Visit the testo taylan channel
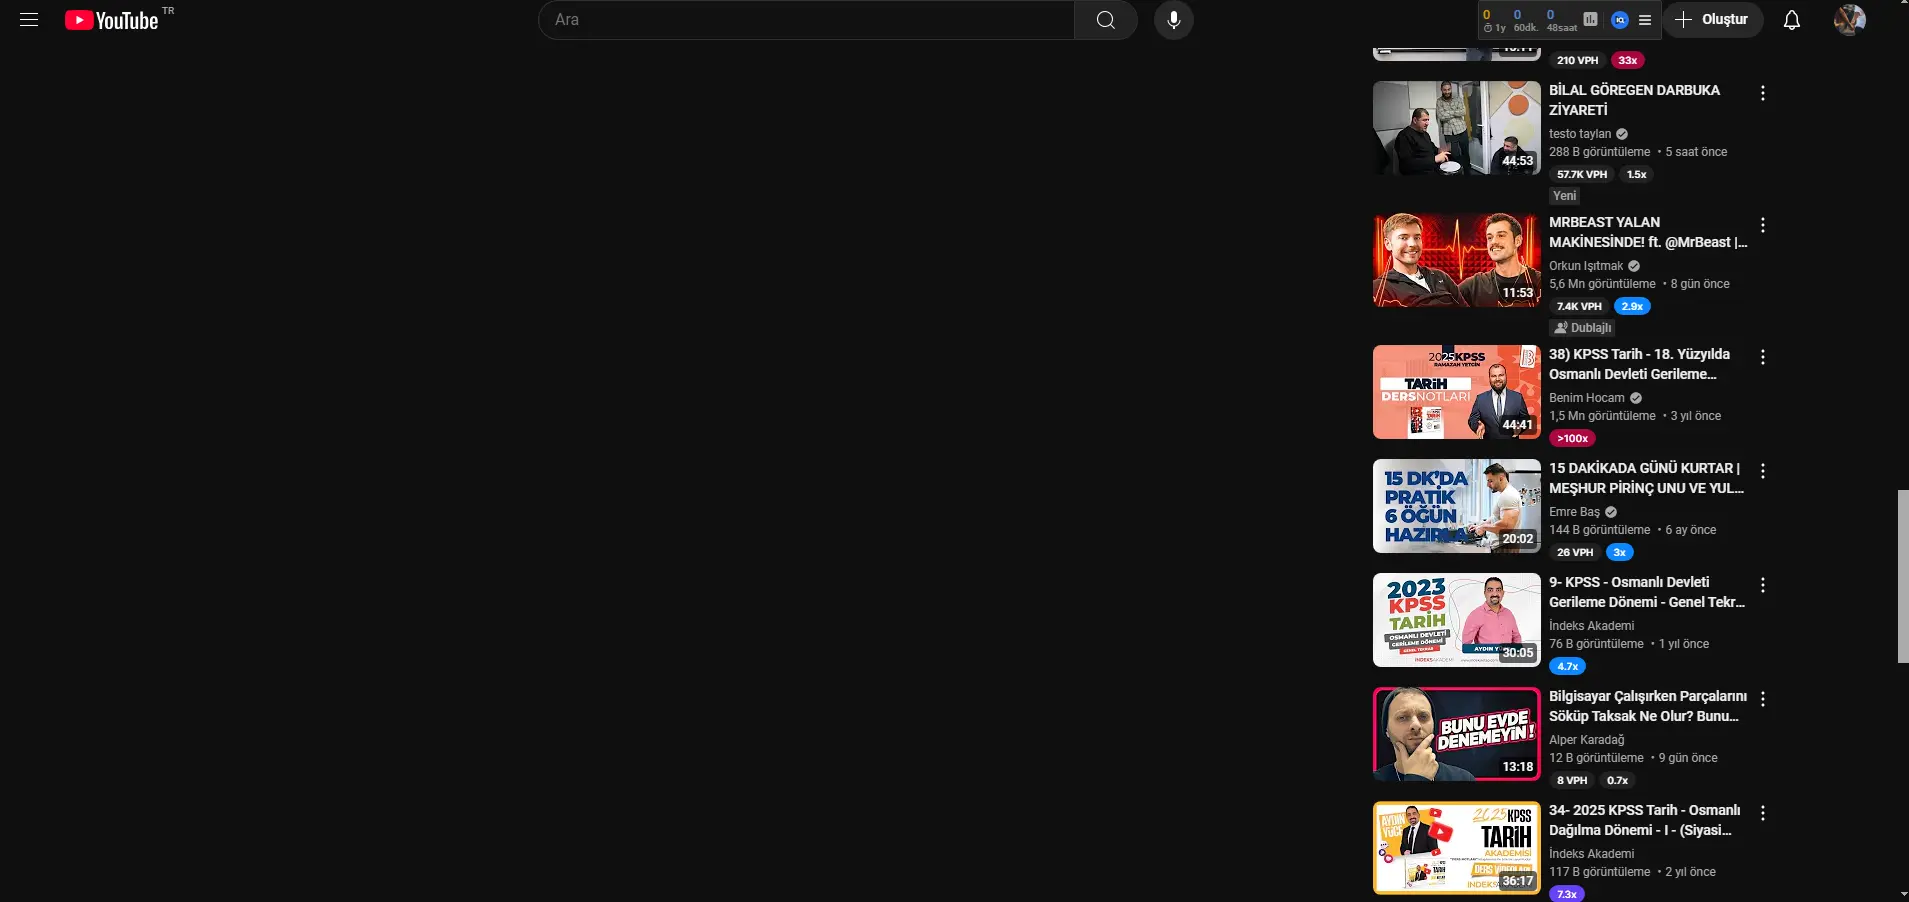The height and width of the screenshot is (902, 1909). point(1580,134)
